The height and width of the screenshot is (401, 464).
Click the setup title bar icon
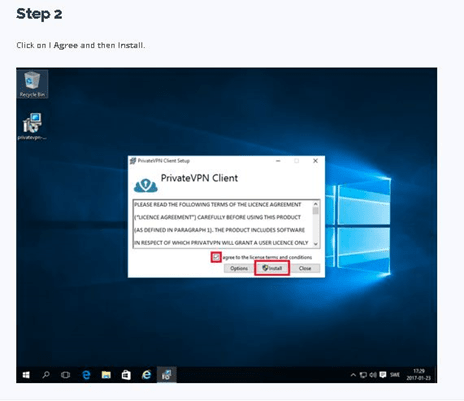133,161
